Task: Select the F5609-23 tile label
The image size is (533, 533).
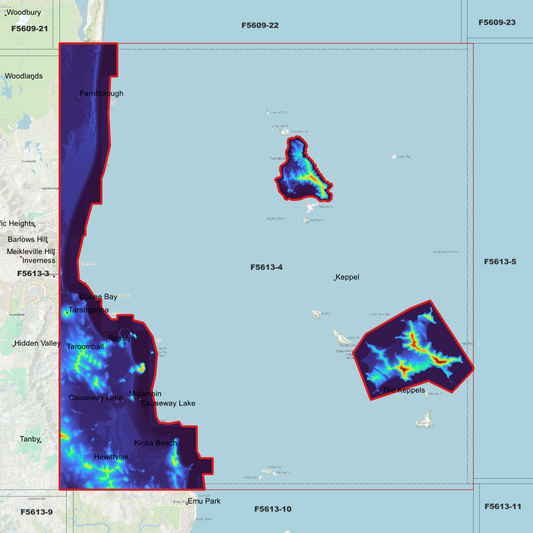Action: [x=497, y=22]
